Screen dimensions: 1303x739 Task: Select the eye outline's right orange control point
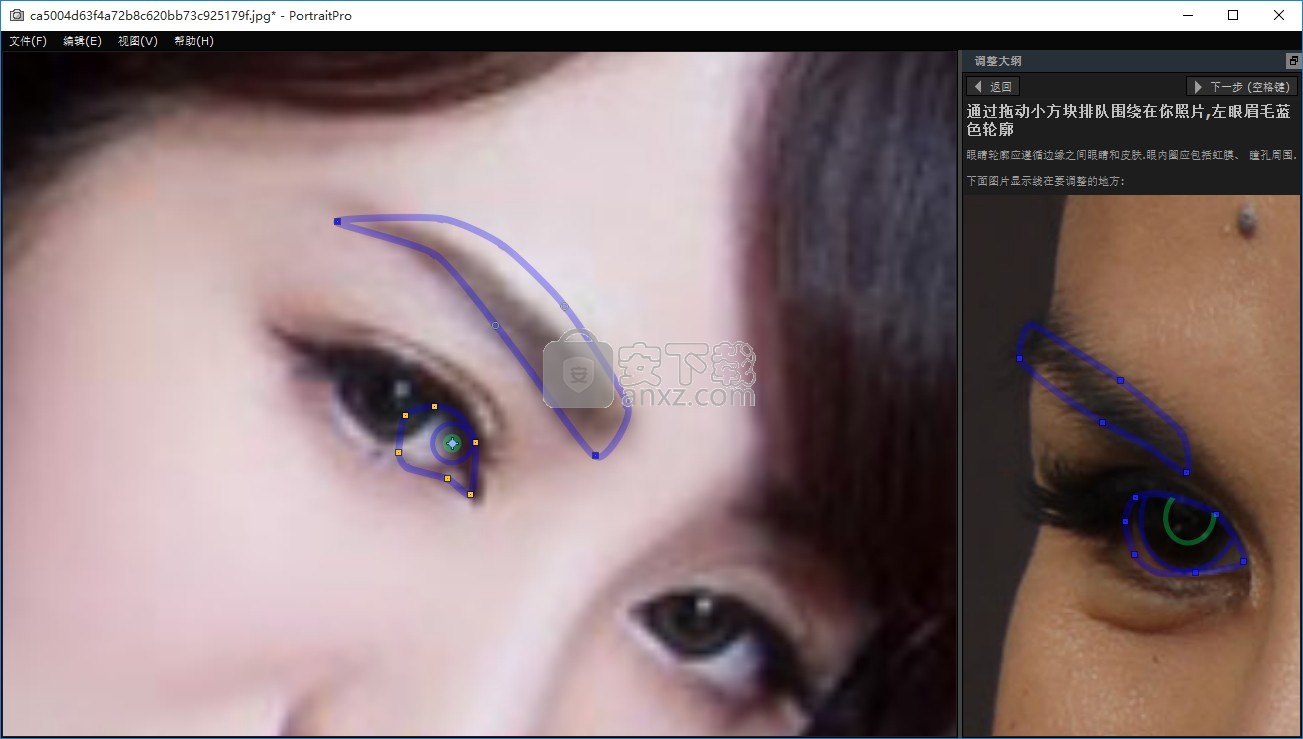[x=475, y=442]
